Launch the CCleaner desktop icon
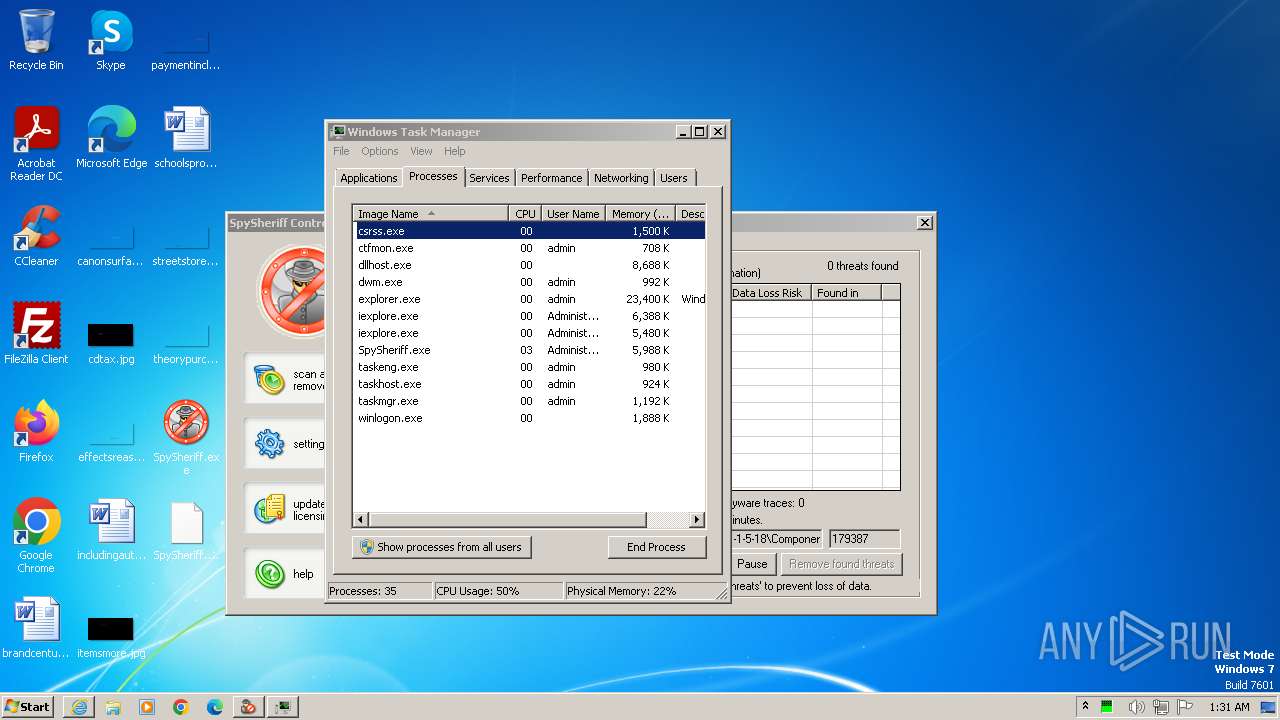1280x720 pixels. point(36,235)
